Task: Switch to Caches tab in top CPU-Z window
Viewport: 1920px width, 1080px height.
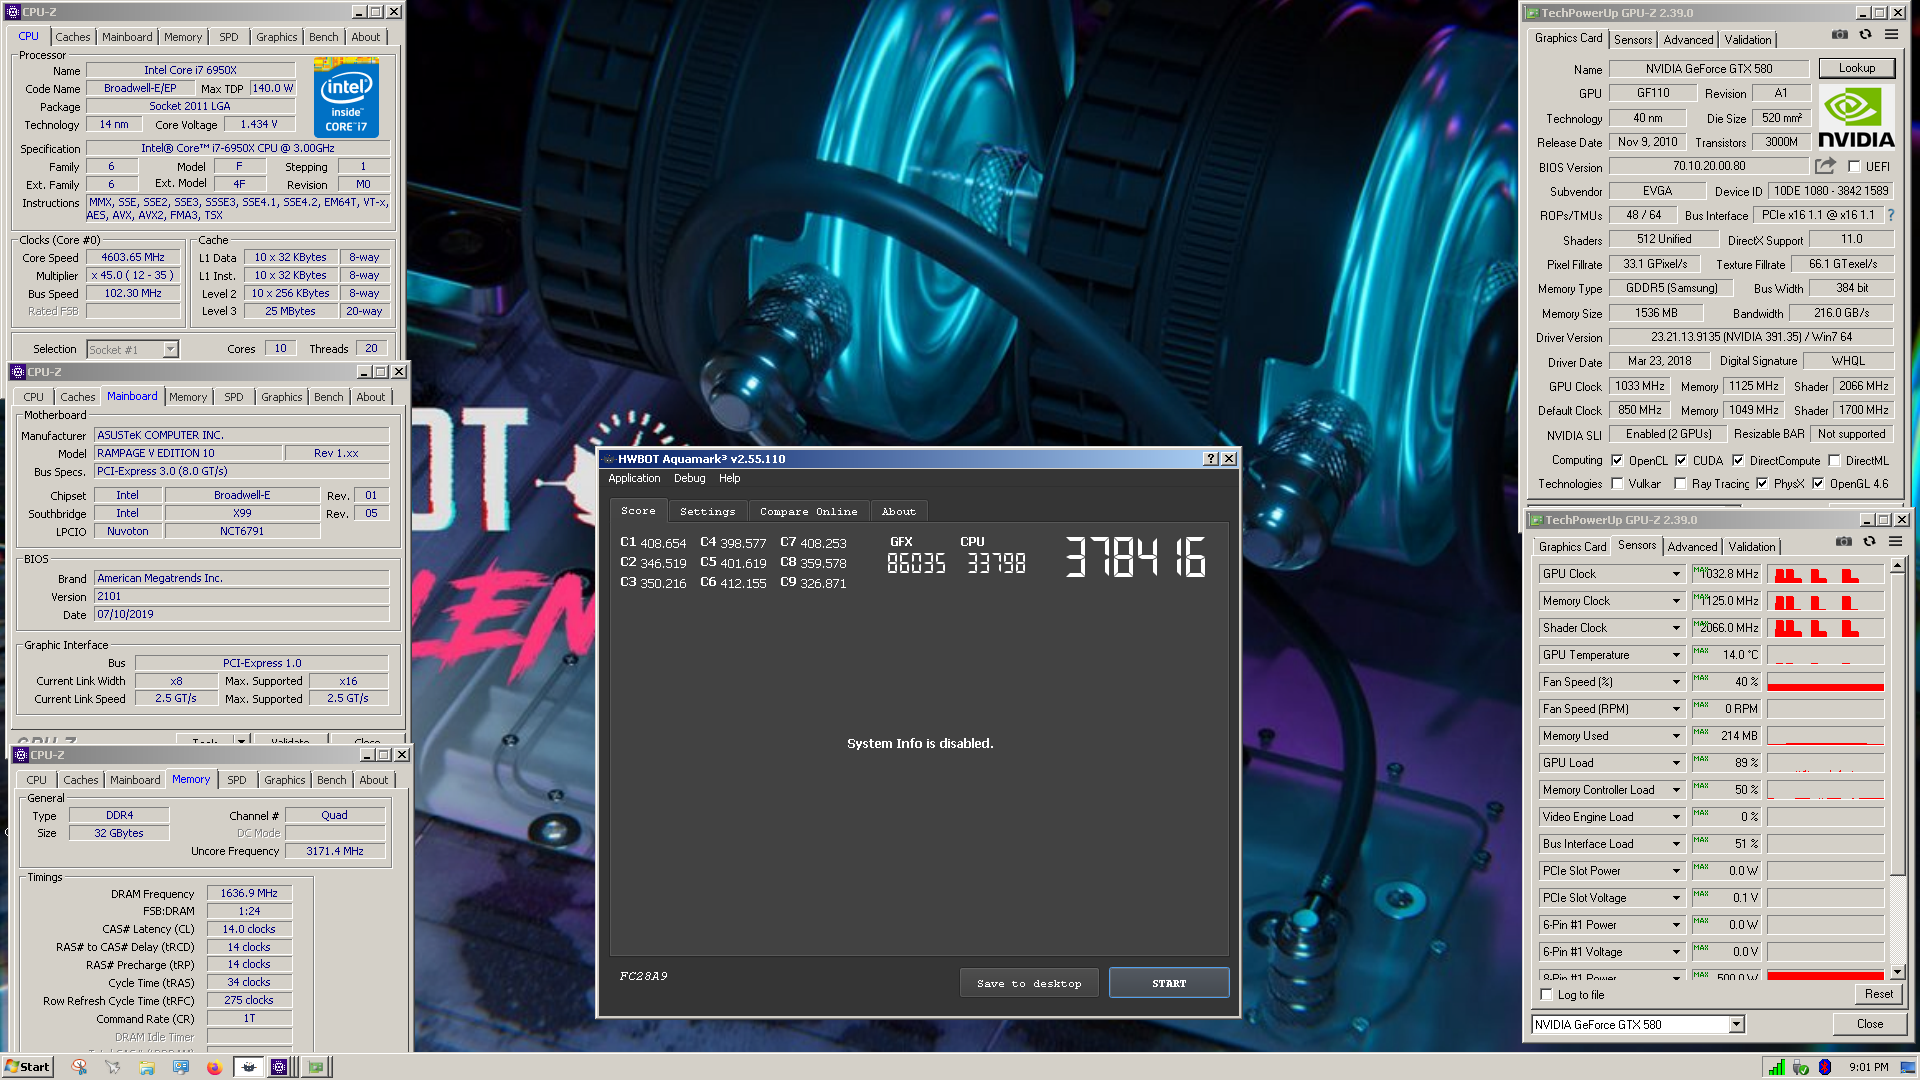Action: click(x=73, y=37)
